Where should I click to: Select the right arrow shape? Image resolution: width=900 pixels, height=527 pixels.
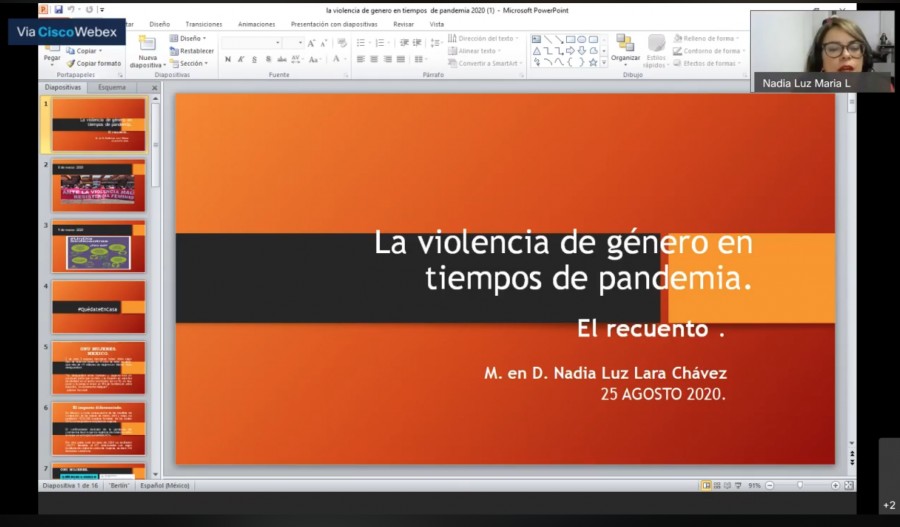pos(571,51)
